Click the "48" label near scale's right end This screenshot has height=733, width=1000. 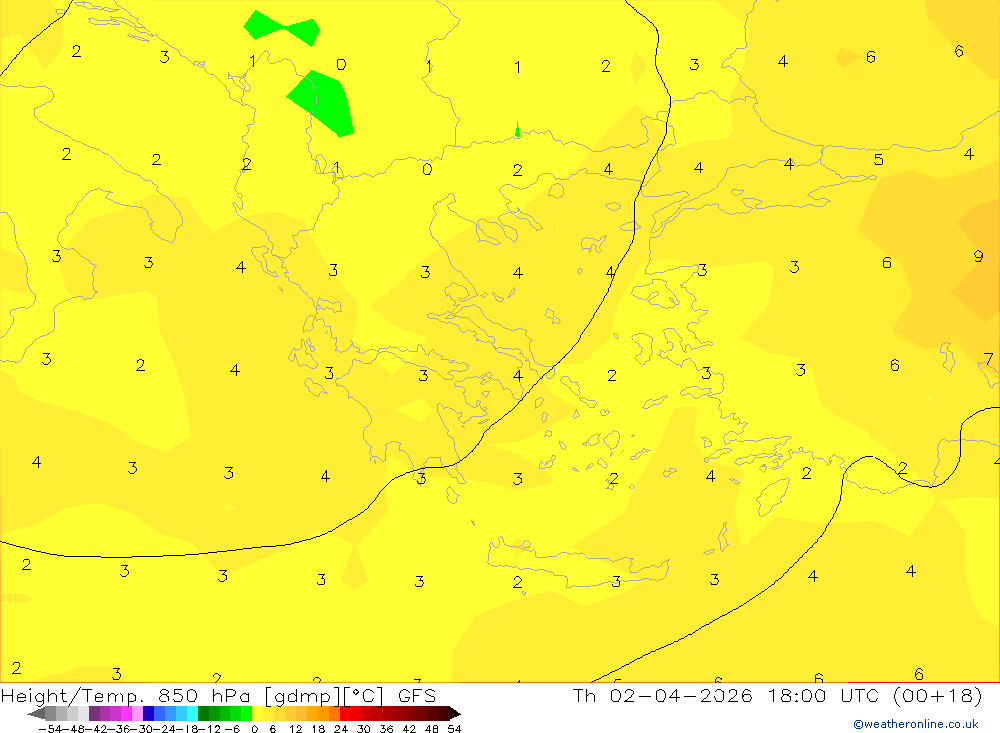(x=432, y=729)
